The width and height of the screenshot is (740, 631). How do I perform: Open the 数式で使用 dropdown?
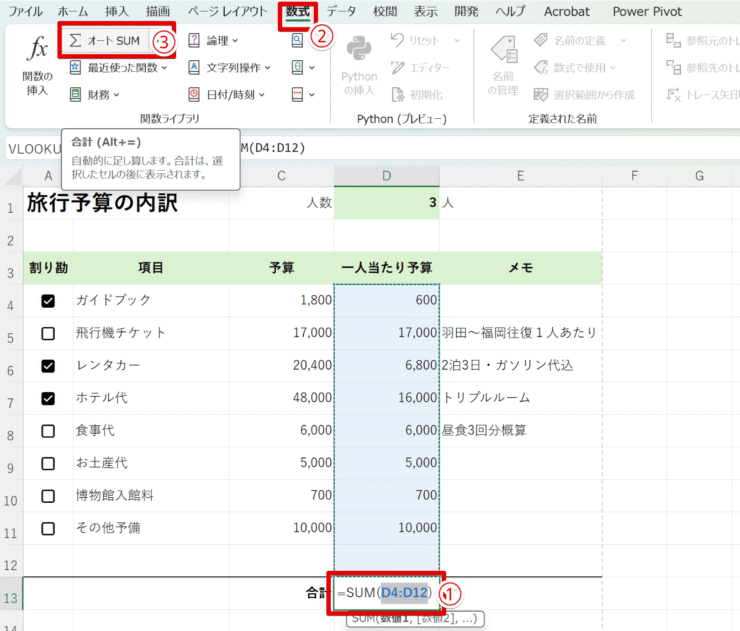(575, 68)
